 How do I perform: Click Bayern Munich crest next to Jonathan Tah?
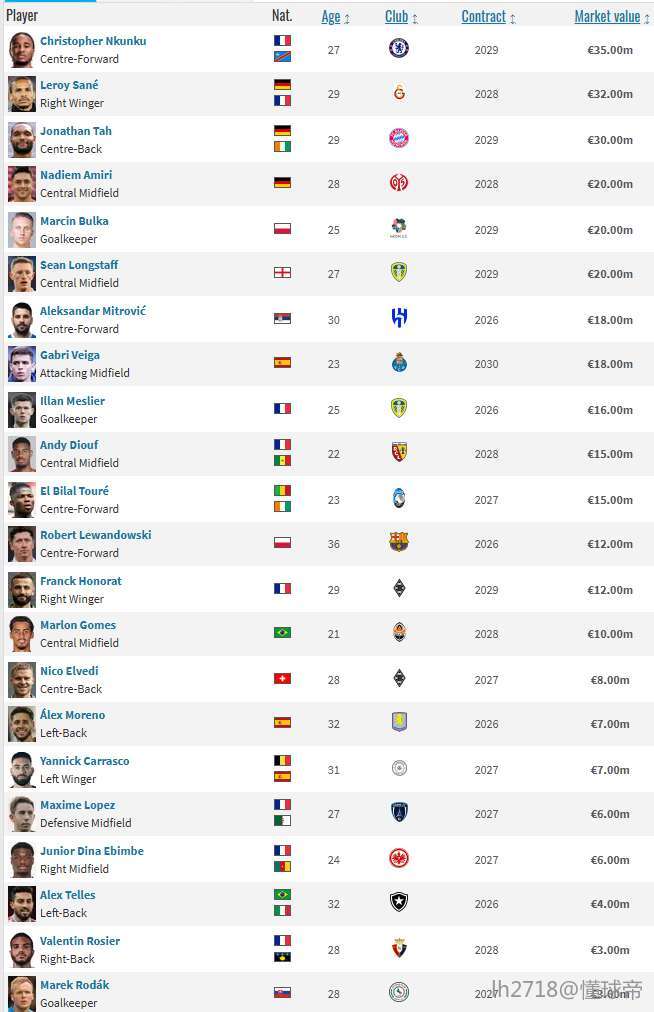pyautogui.click(x=399, y=138)
